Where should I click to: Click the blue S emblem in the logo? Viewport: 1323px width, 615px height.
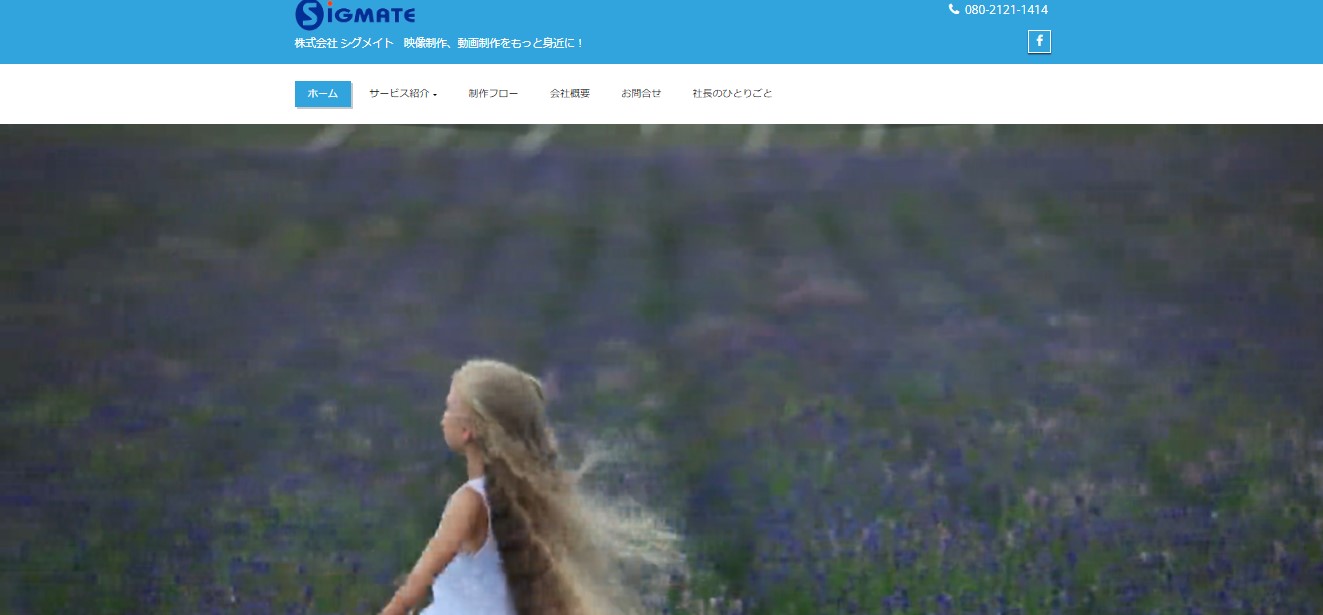coord(309,14)
